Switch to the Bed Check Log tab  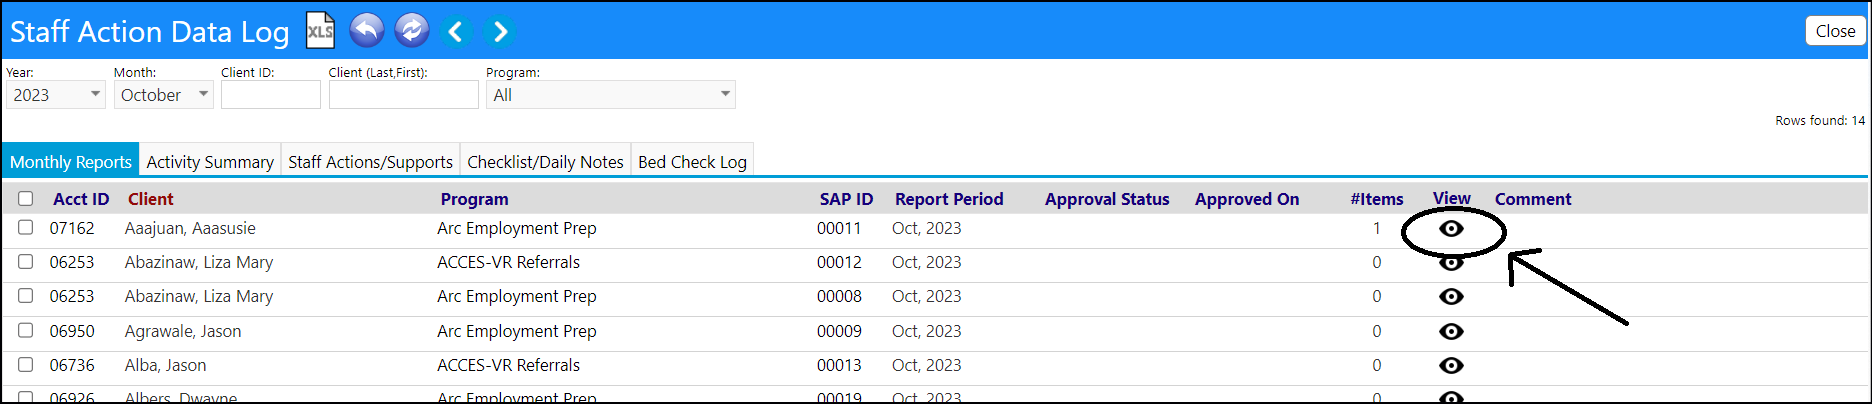coord(692,162)
